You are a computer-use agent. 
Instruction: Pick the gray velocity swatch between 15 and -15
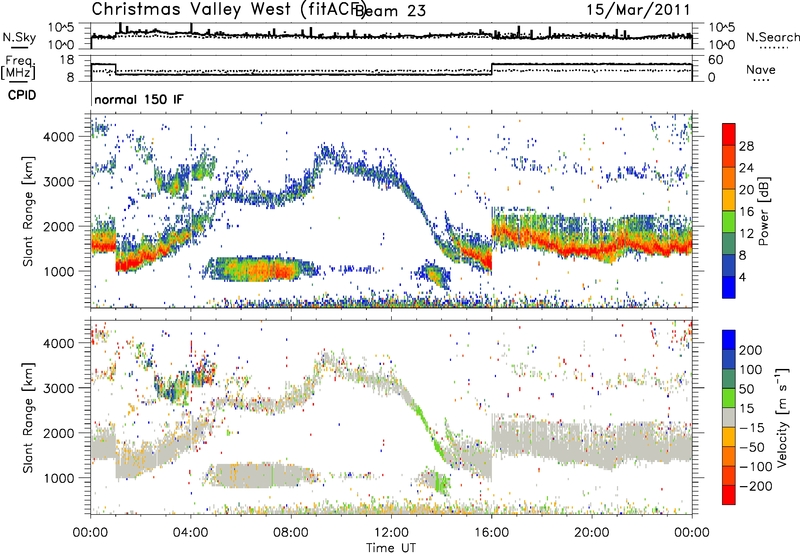pos(729,418)
